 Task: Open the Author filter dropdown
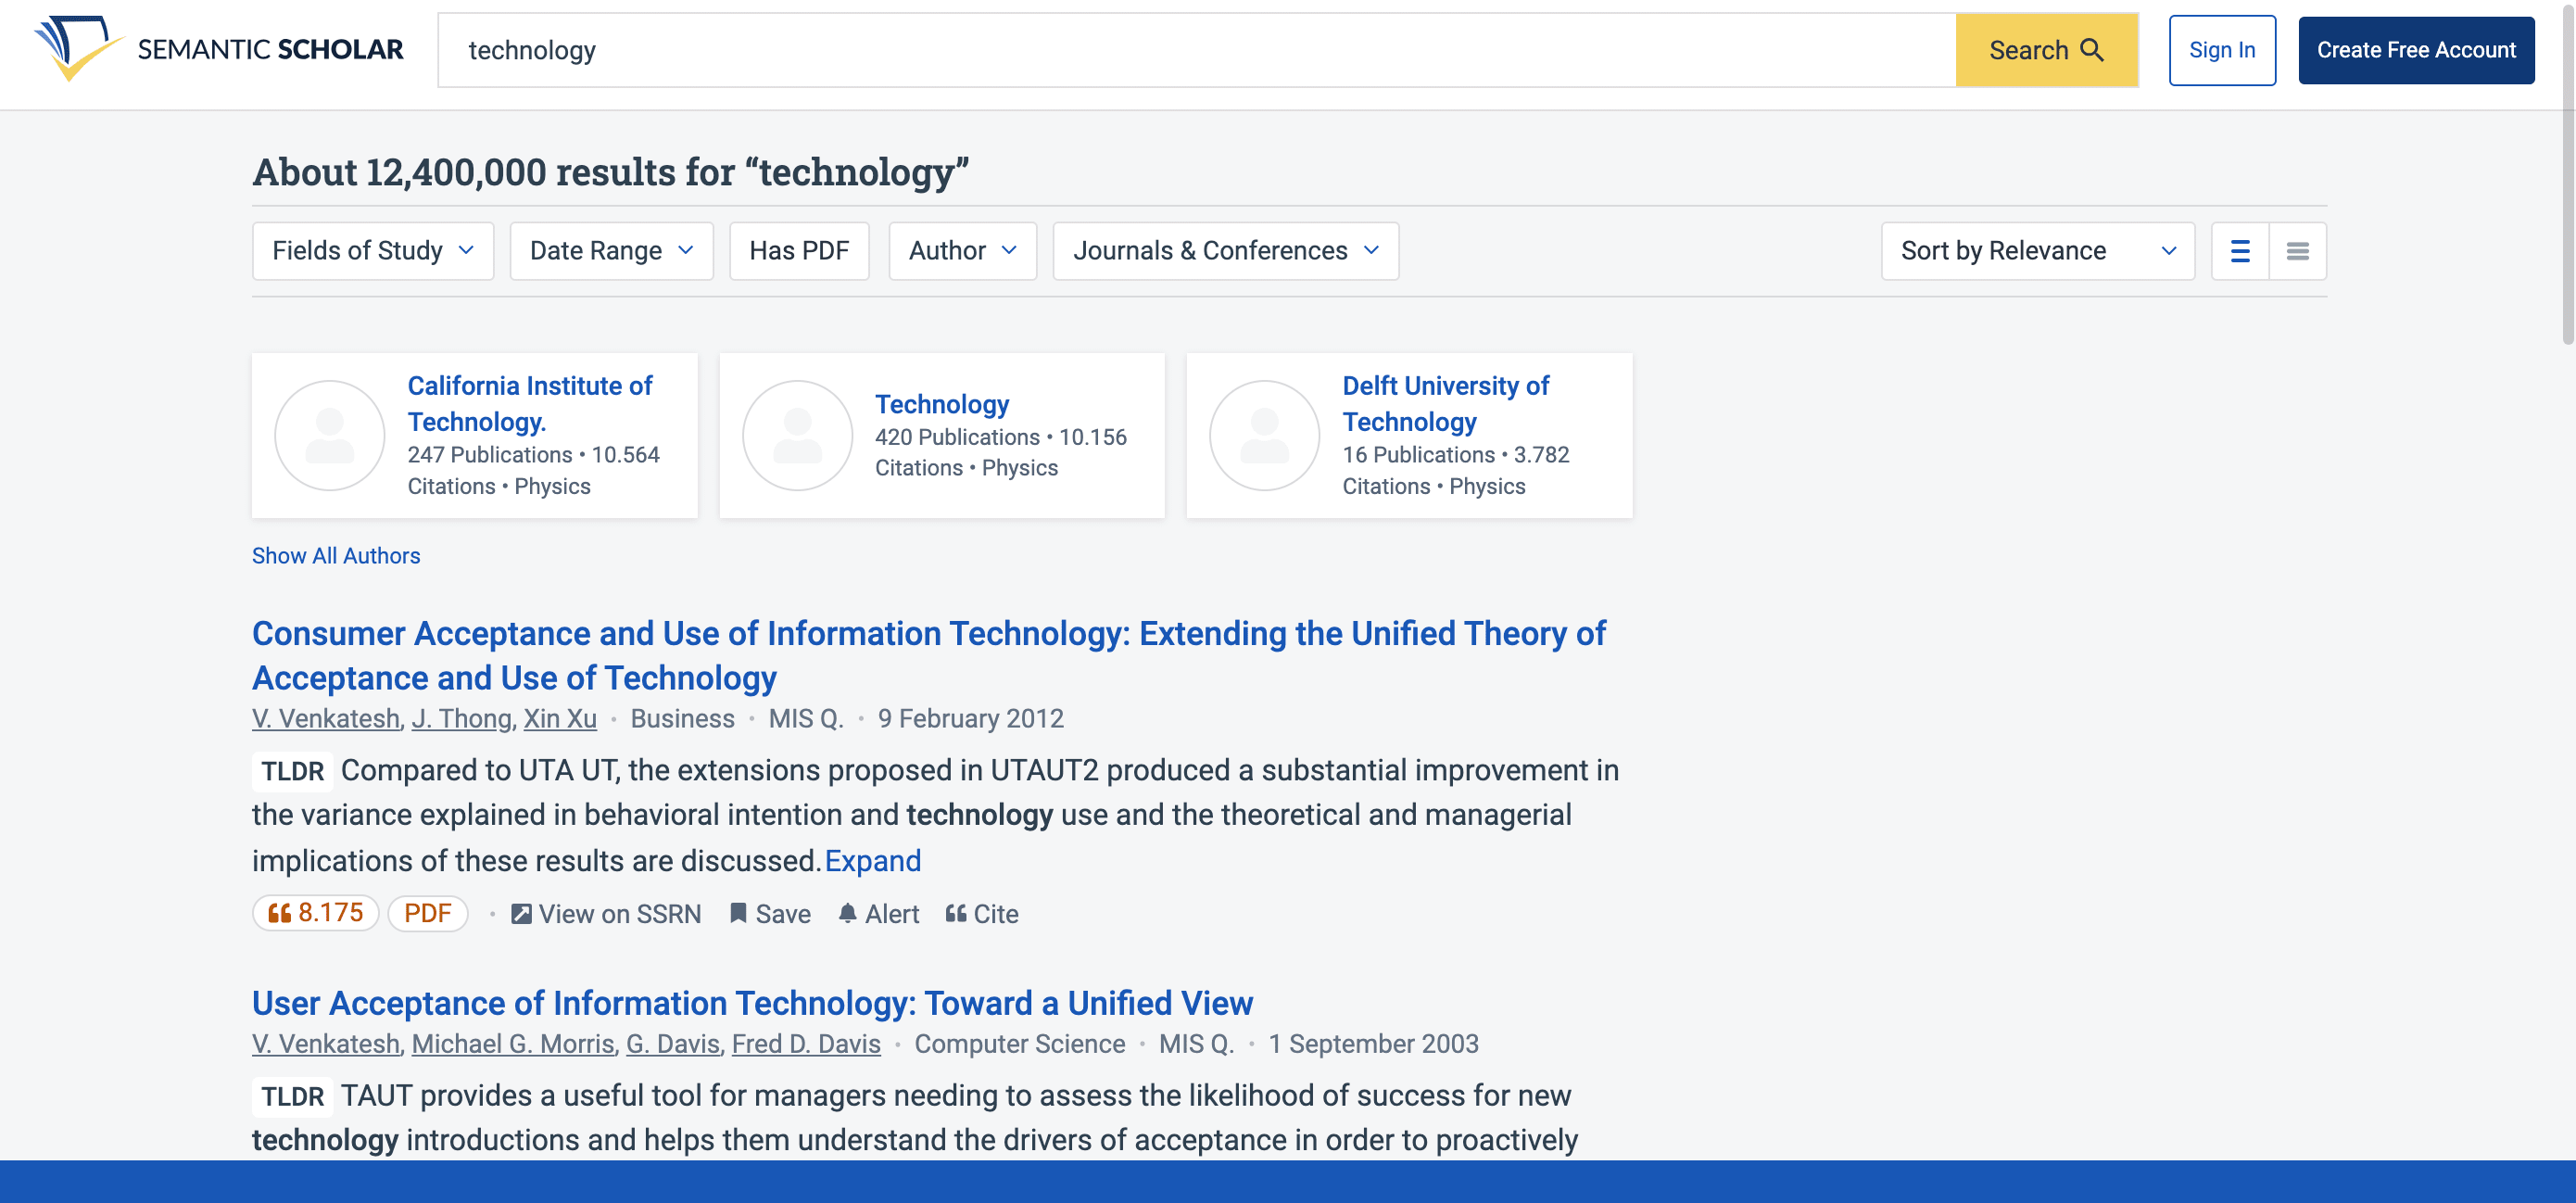pos(961,251)
